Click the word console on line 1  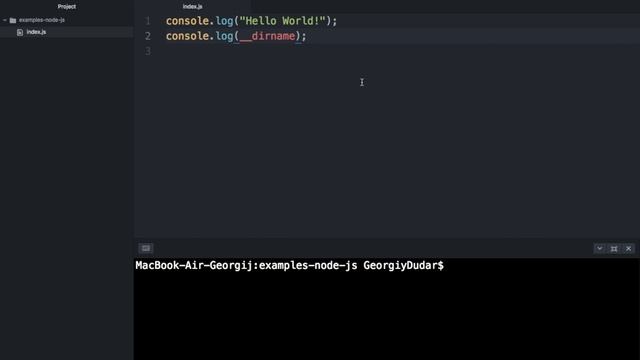[187, 21]
